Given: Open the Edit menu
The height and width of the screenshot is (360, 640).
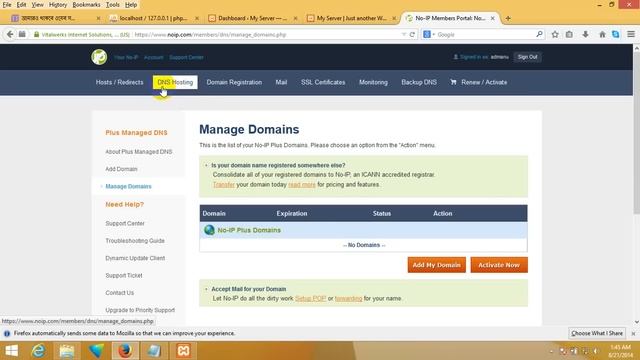Looking at the screenshot, I should click(x=21, y=5).
